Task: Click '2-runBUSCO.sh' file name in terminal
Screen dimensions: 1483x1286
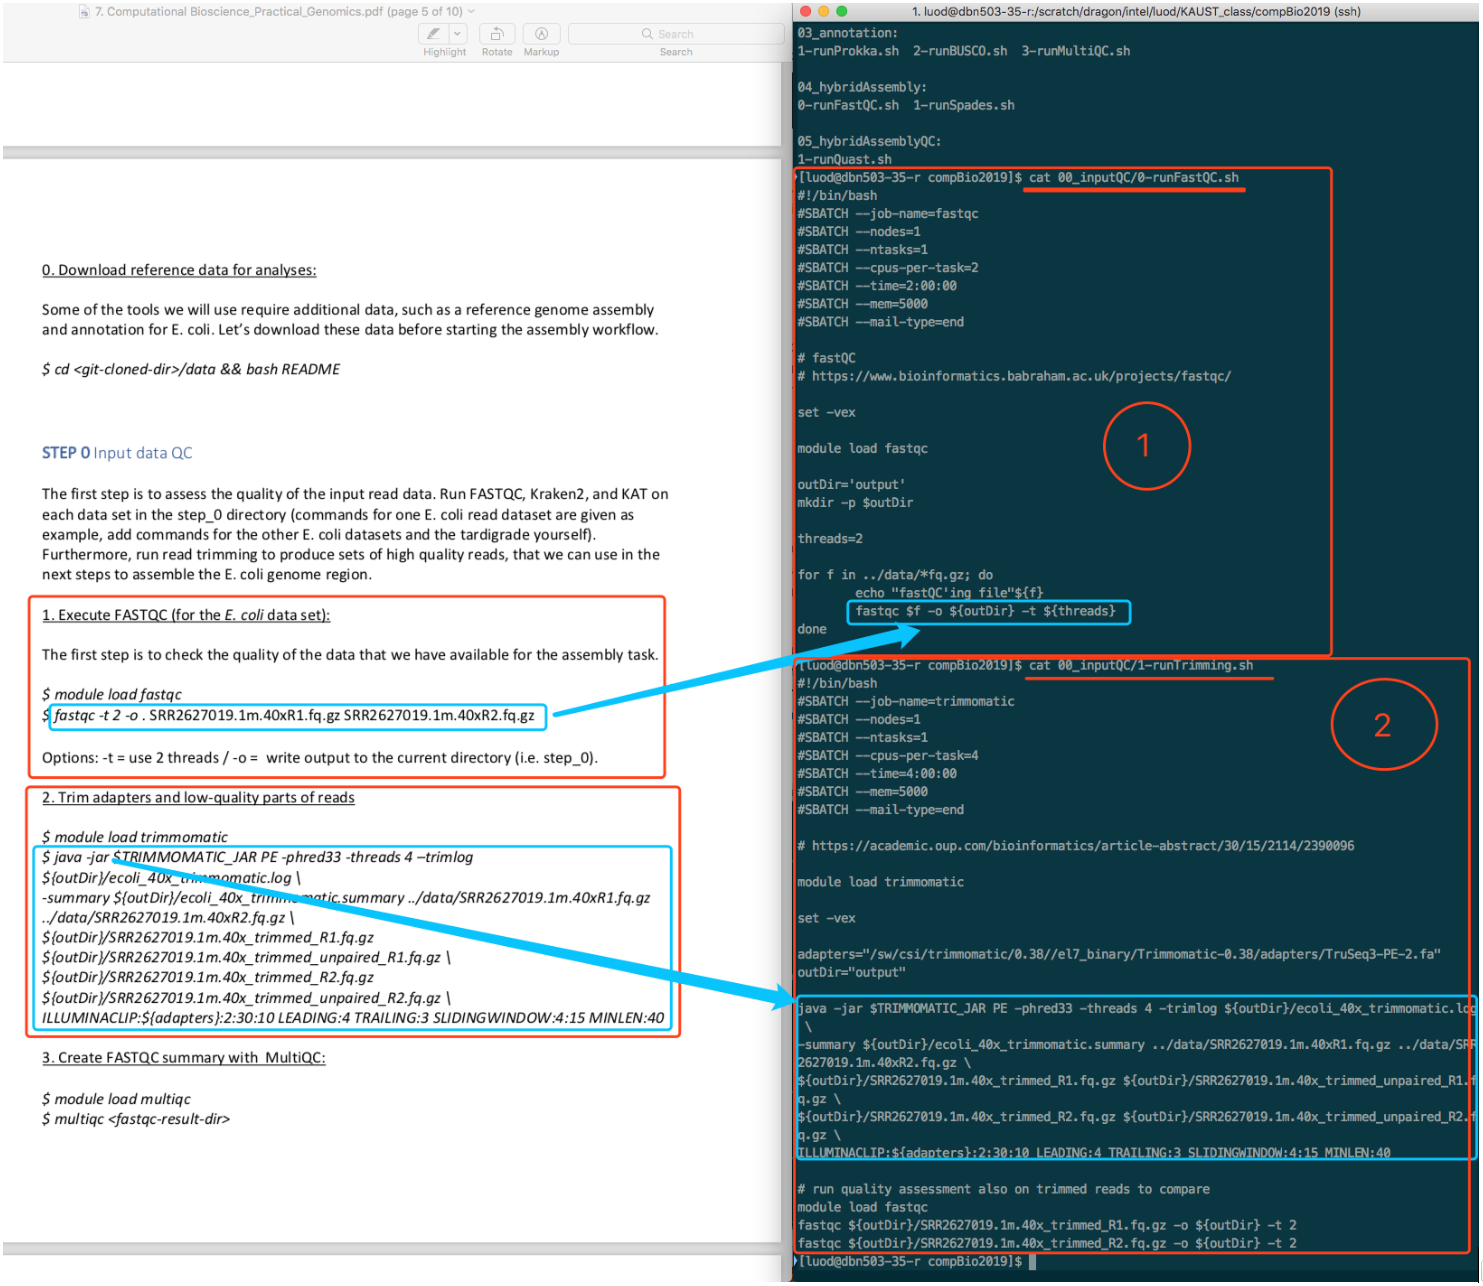Action: tap(960, 51)
